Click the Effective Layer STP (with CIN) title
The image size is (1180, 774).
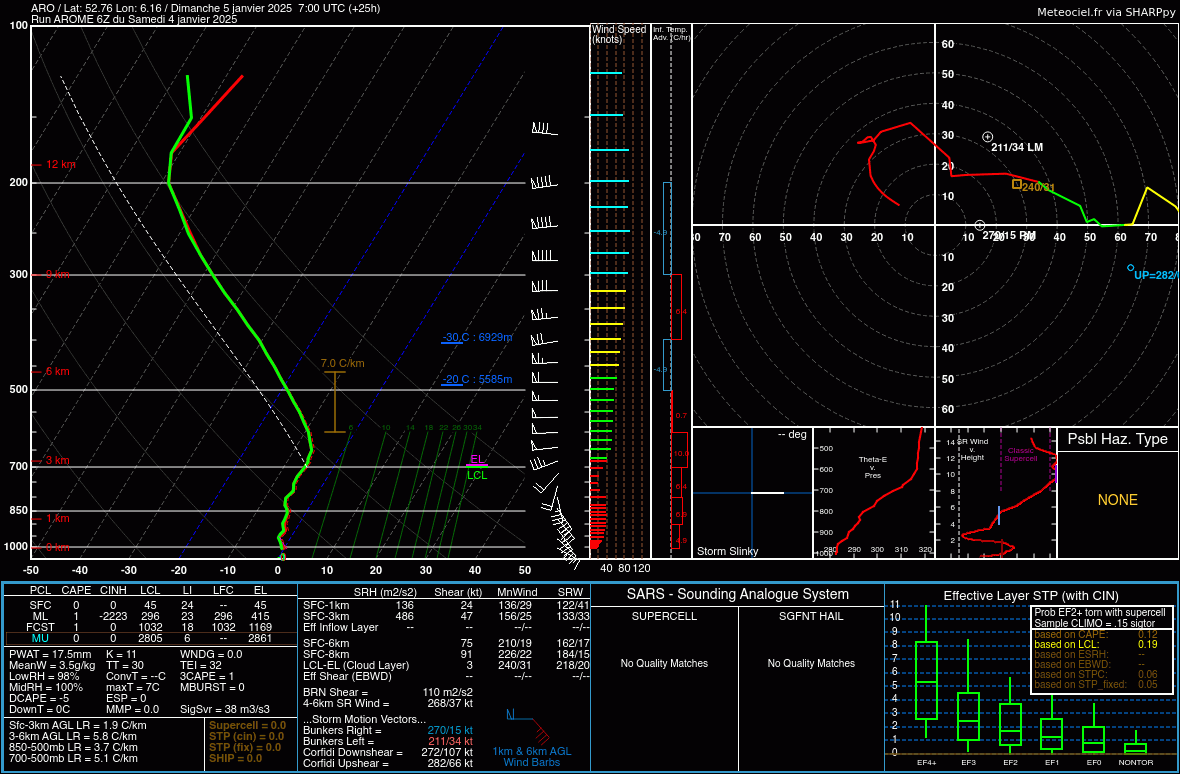(x=1030, y=596)
